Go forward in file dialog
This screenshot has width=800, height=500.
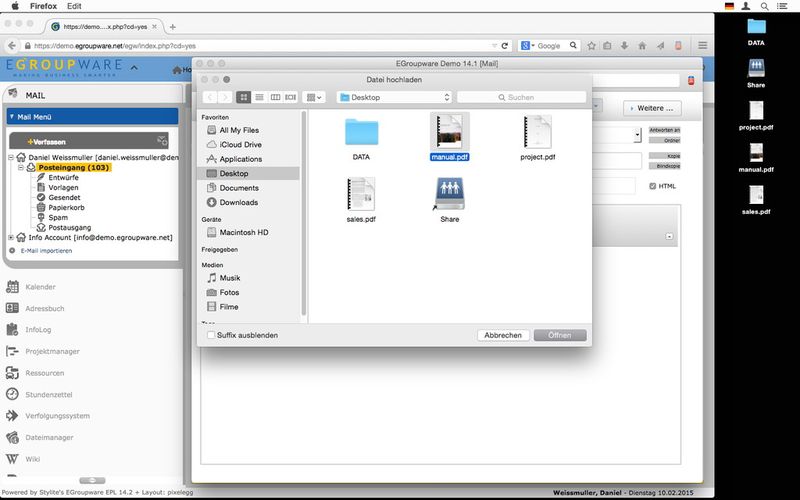tap(225, 97)
